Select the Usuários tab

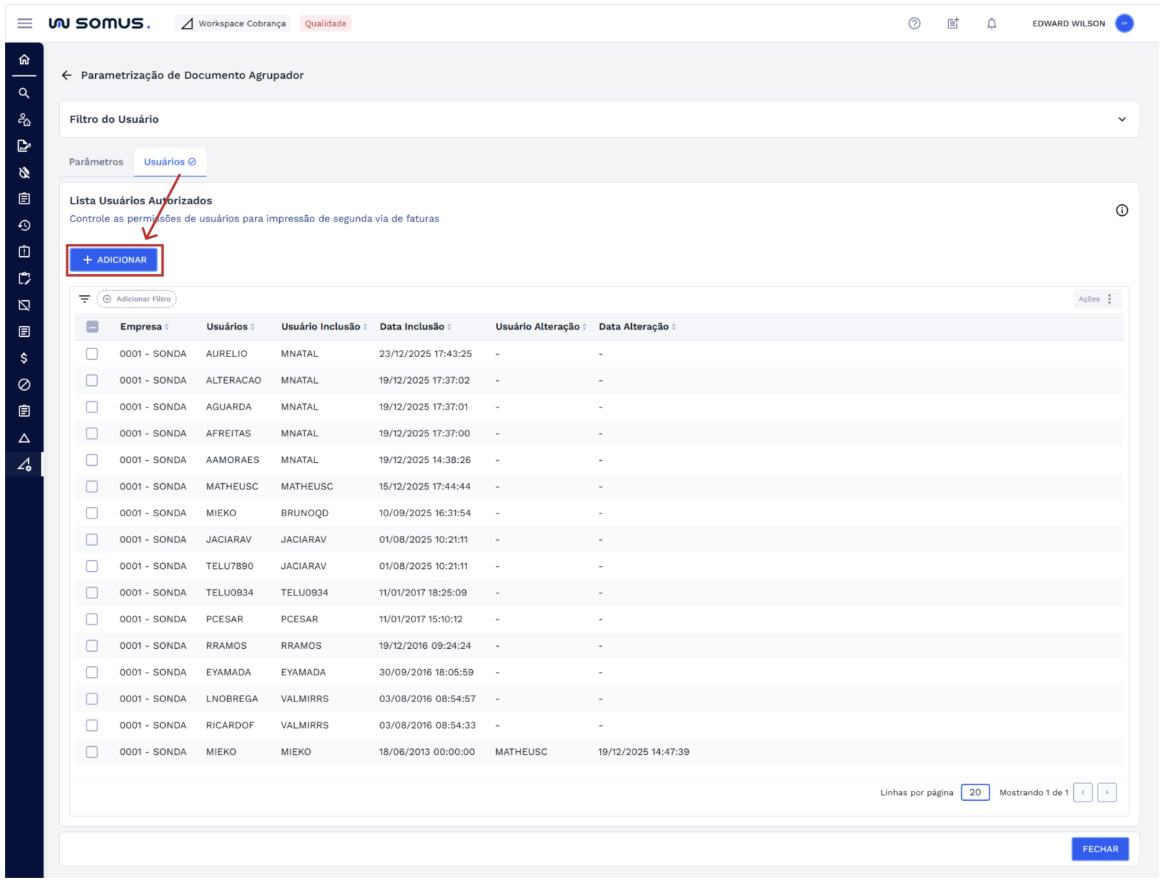169,161
